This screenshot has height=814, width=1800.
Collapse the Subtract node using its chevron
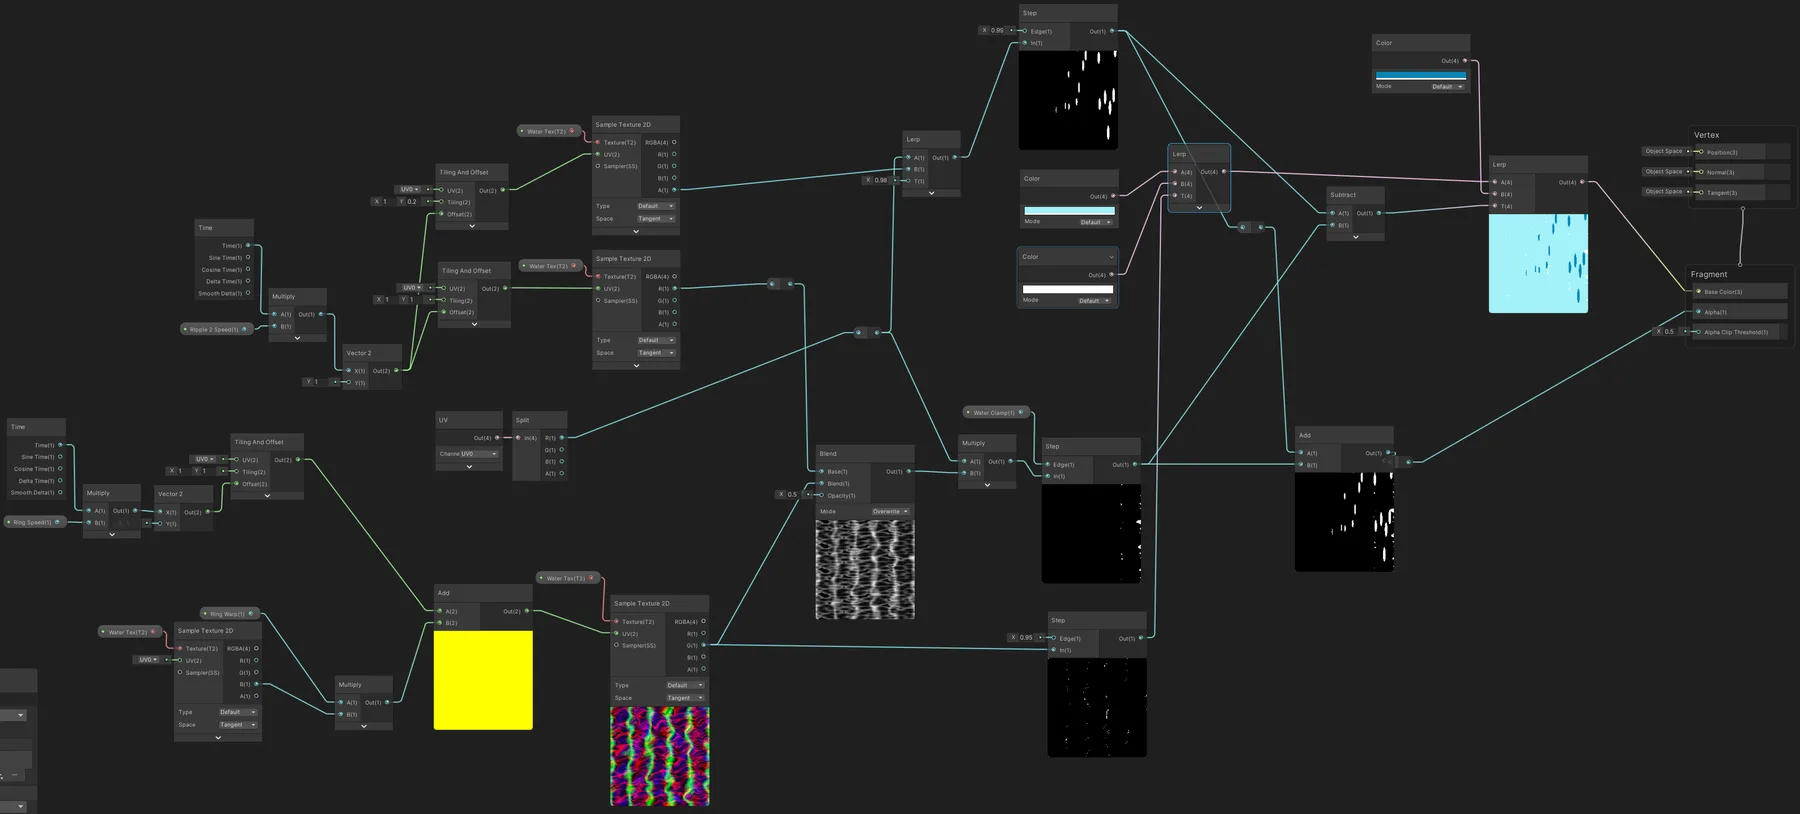(x=1355, y=237)
